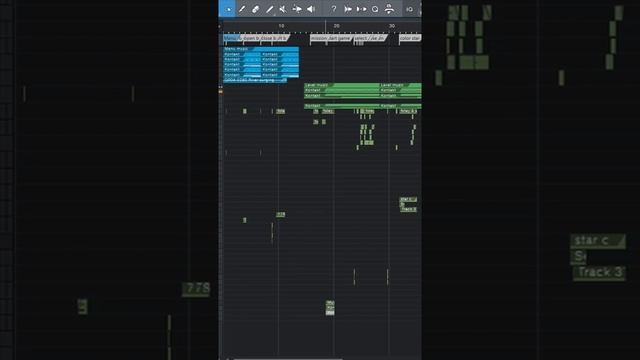Select the slanted line paint tool beside eraser
Image resolution: width=640 pixels, height=360 pixels.
[x=269, y=9]
